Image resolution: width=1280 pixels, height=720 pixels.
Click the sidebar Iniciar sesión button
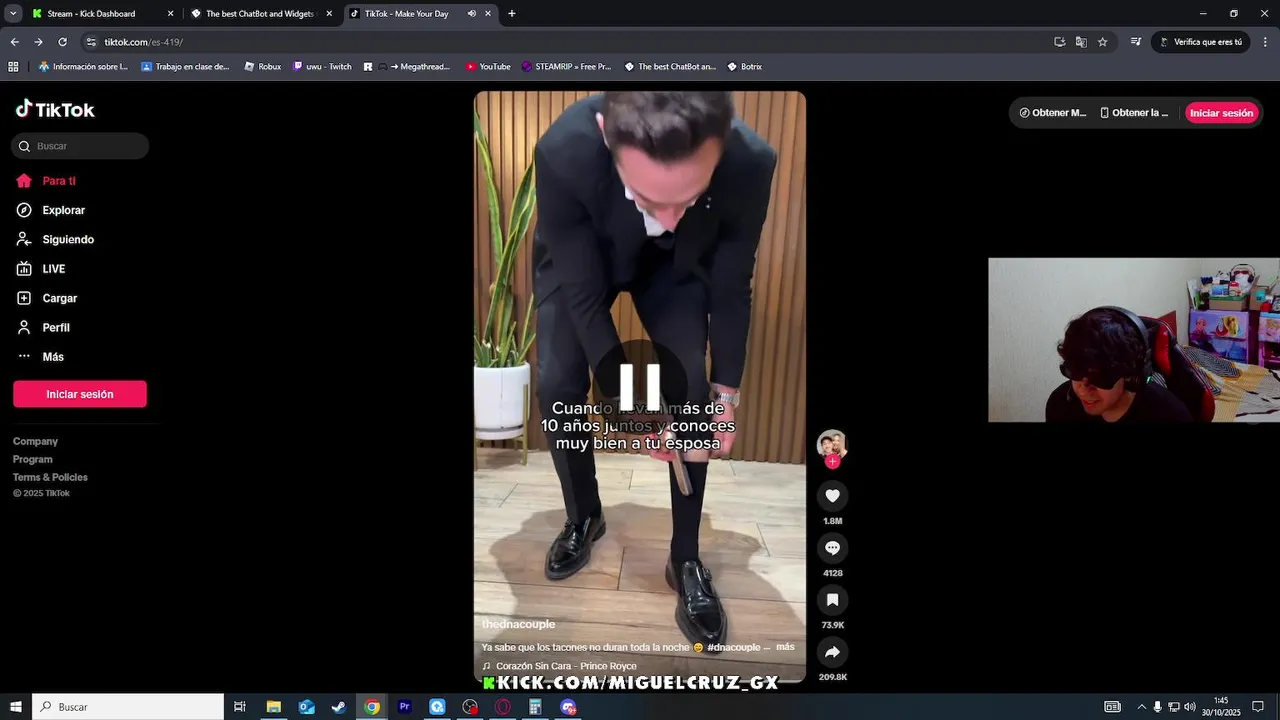(80, 394)
